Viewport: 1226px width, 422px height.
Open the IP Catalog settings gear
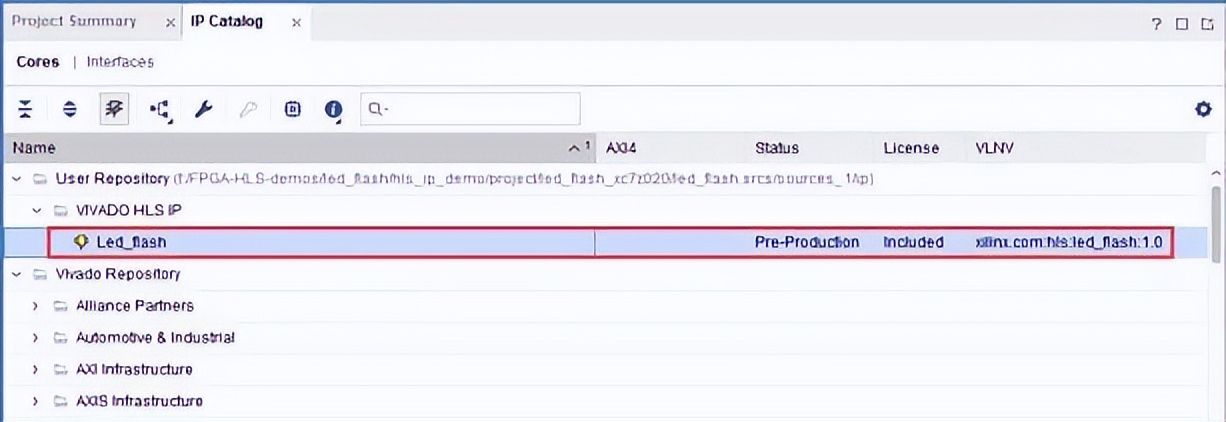[x=1203, y=109]
